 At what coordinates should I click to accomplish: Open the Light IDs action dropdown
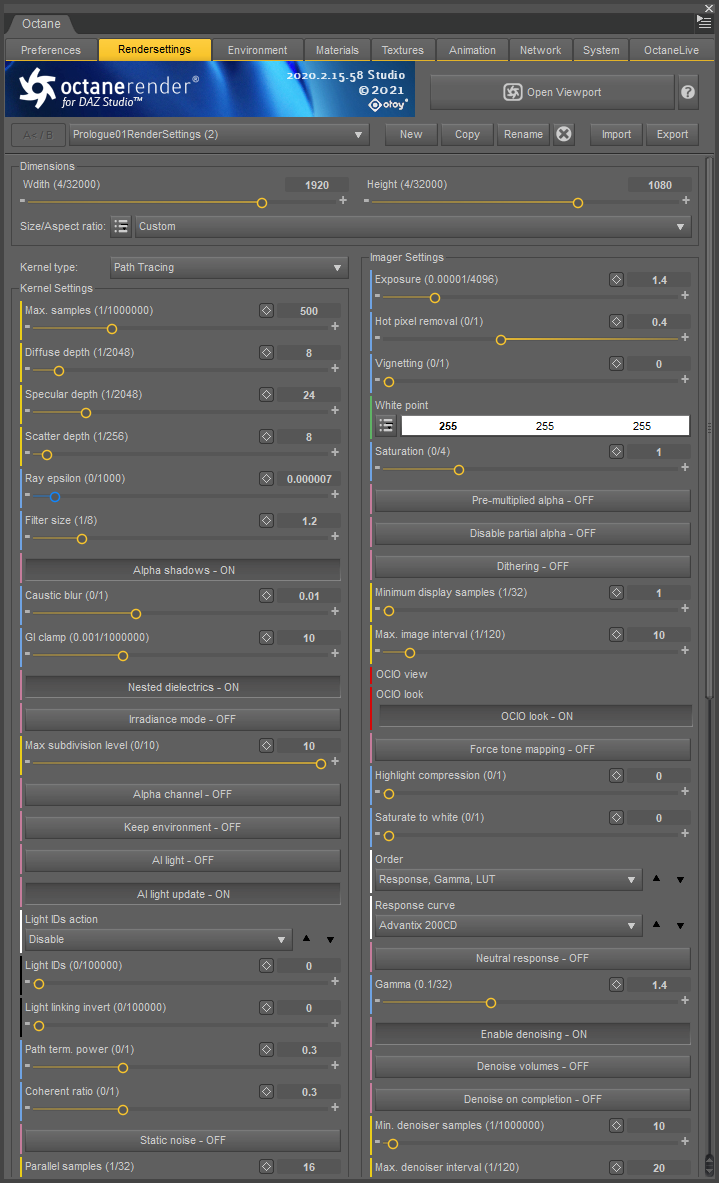click(158, 939)
